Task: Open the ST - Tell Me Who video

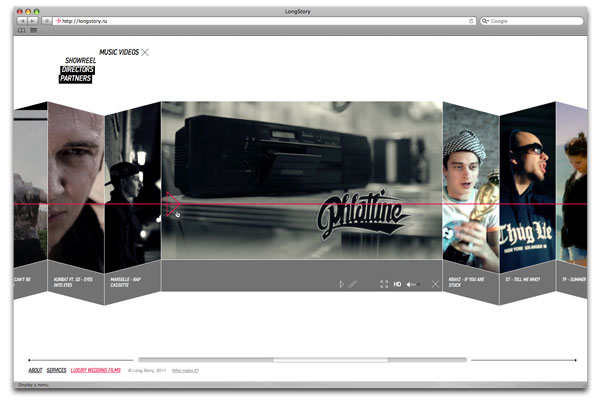Action: coord(527,188)
